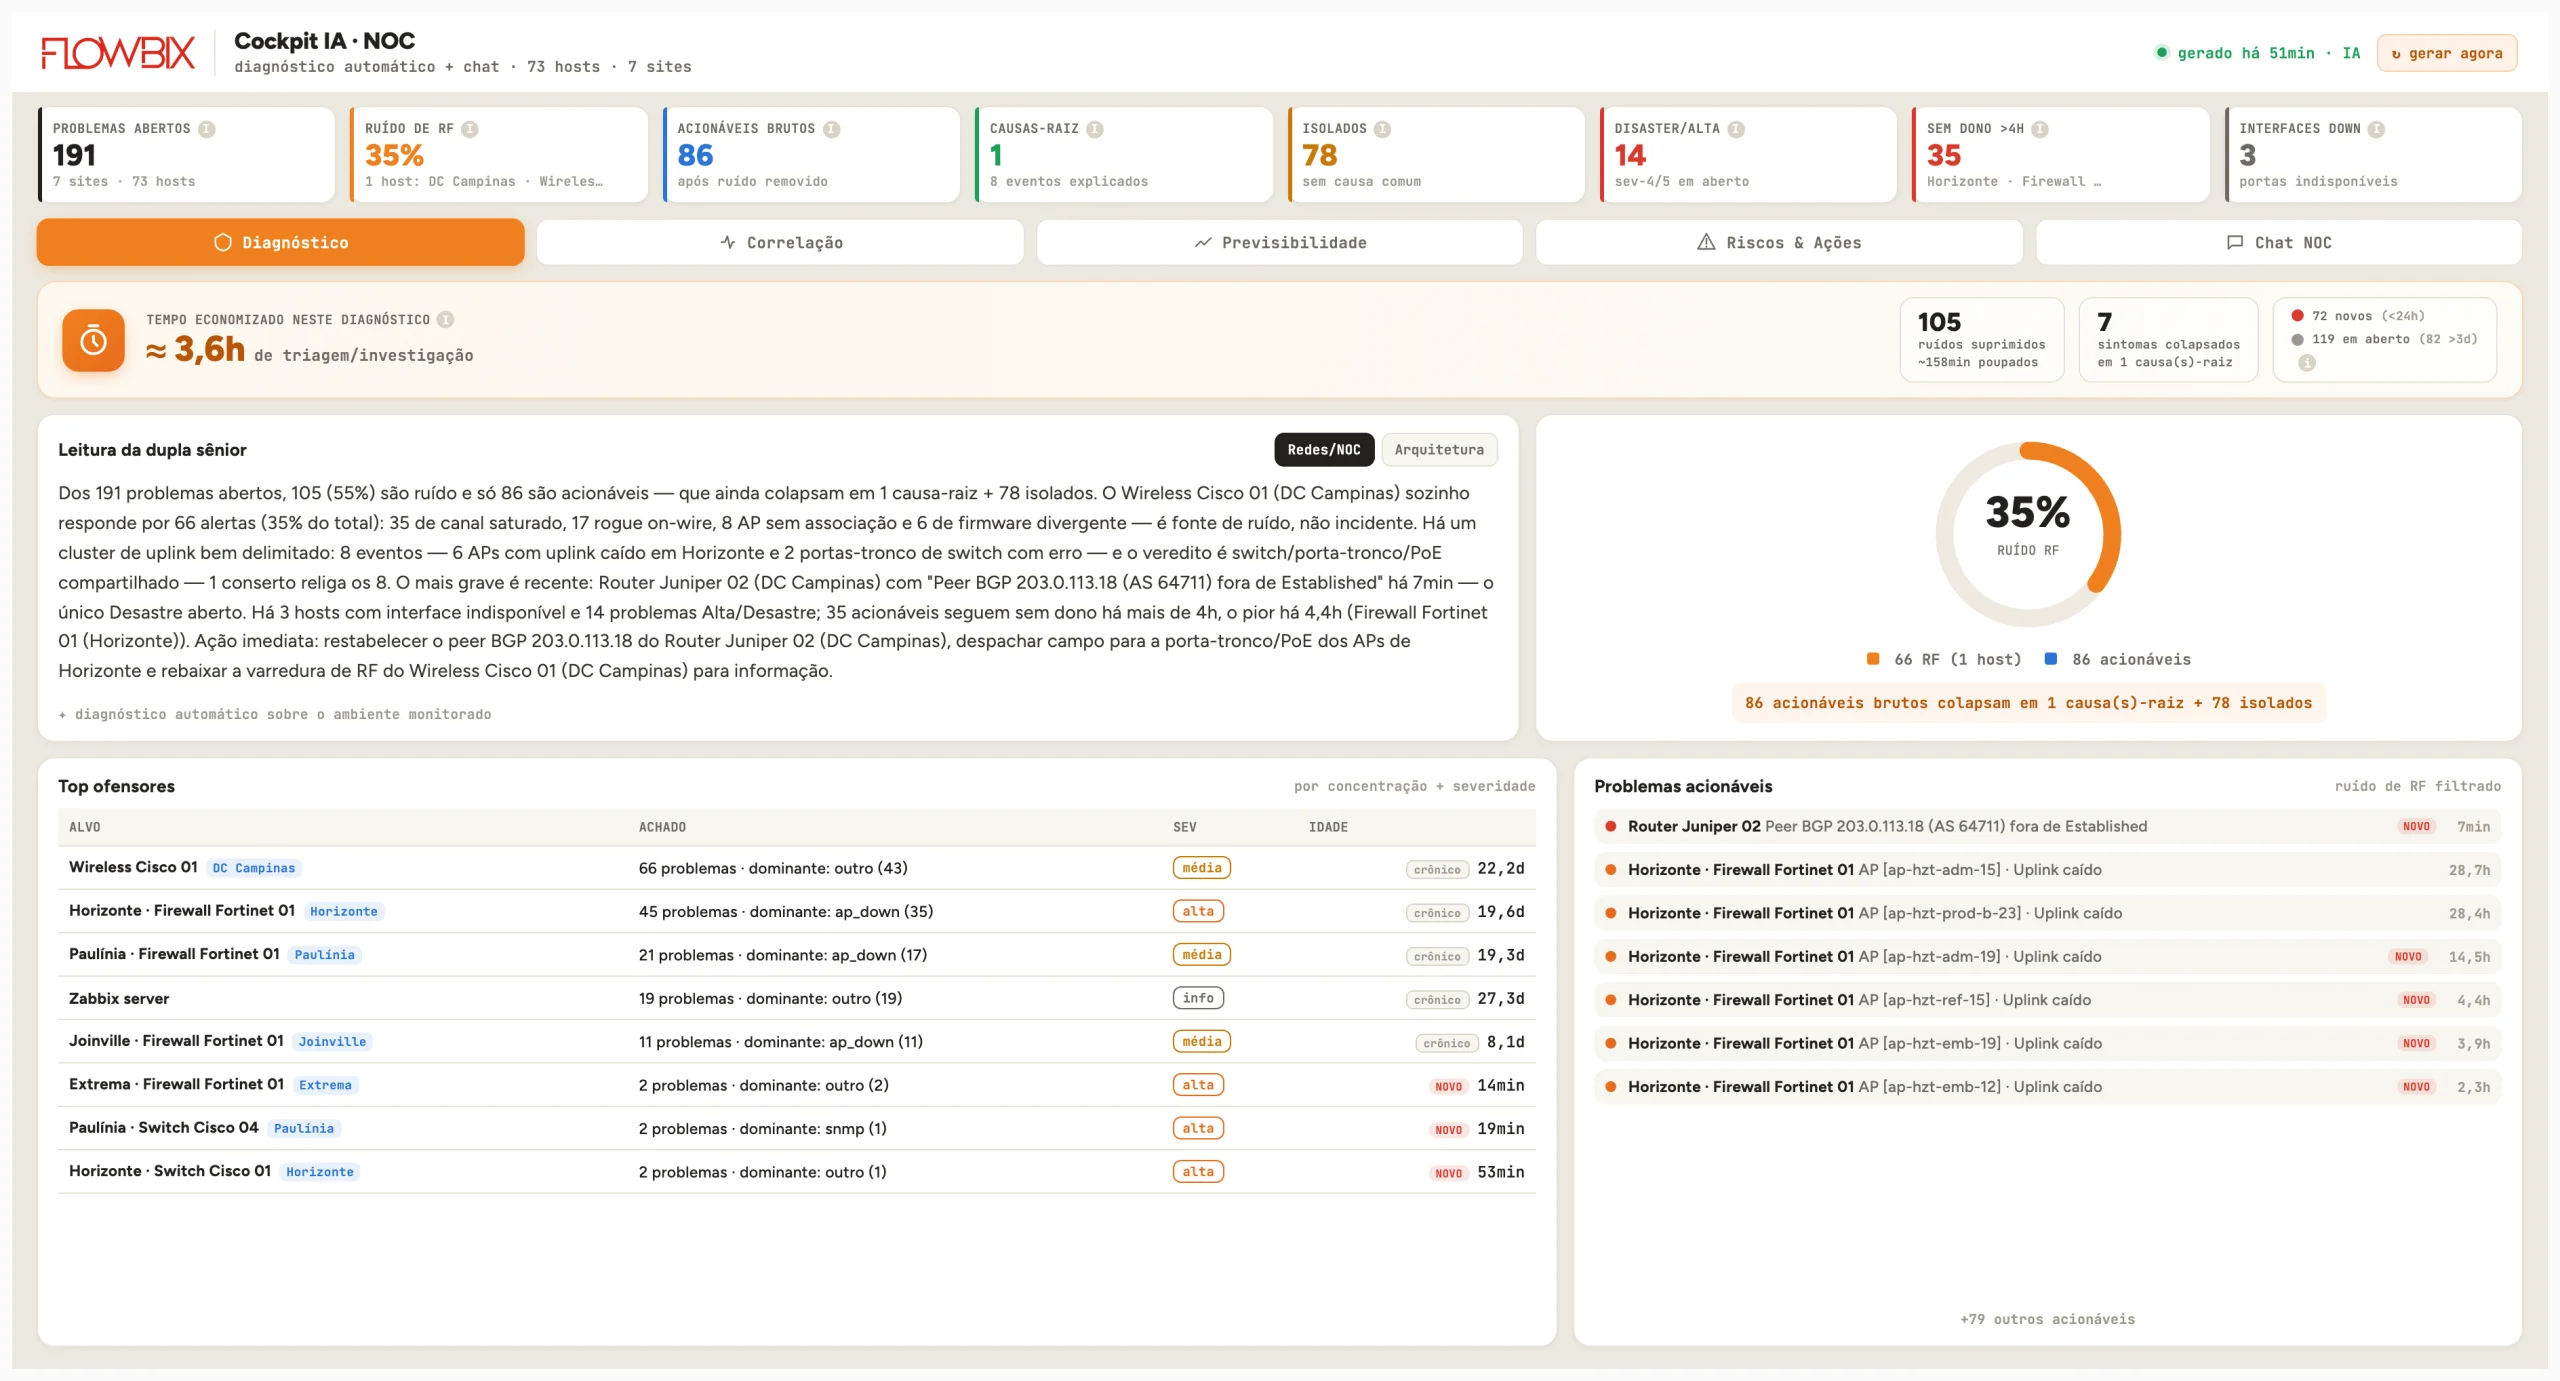This screenshot has height=1381, width=2560.
Task: Open the ap-hzt-emb-12 Uplink caído problem
Action: 2047,1087
